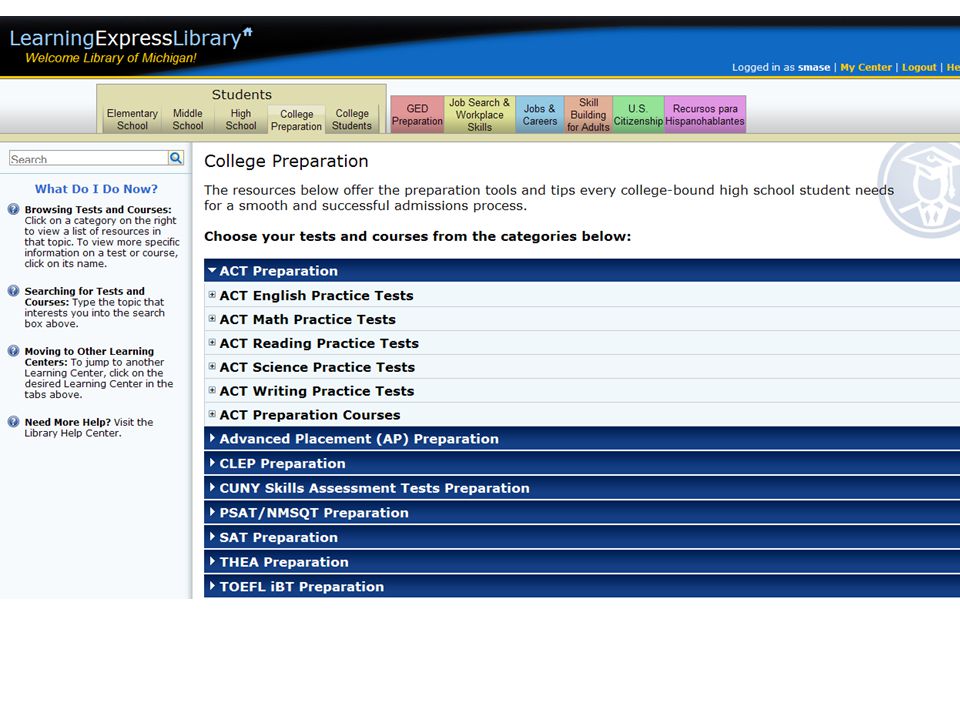Expand TOEFL iBT Preparation category
The width and height of the screenshot is (960, 720).
(582, 586)
